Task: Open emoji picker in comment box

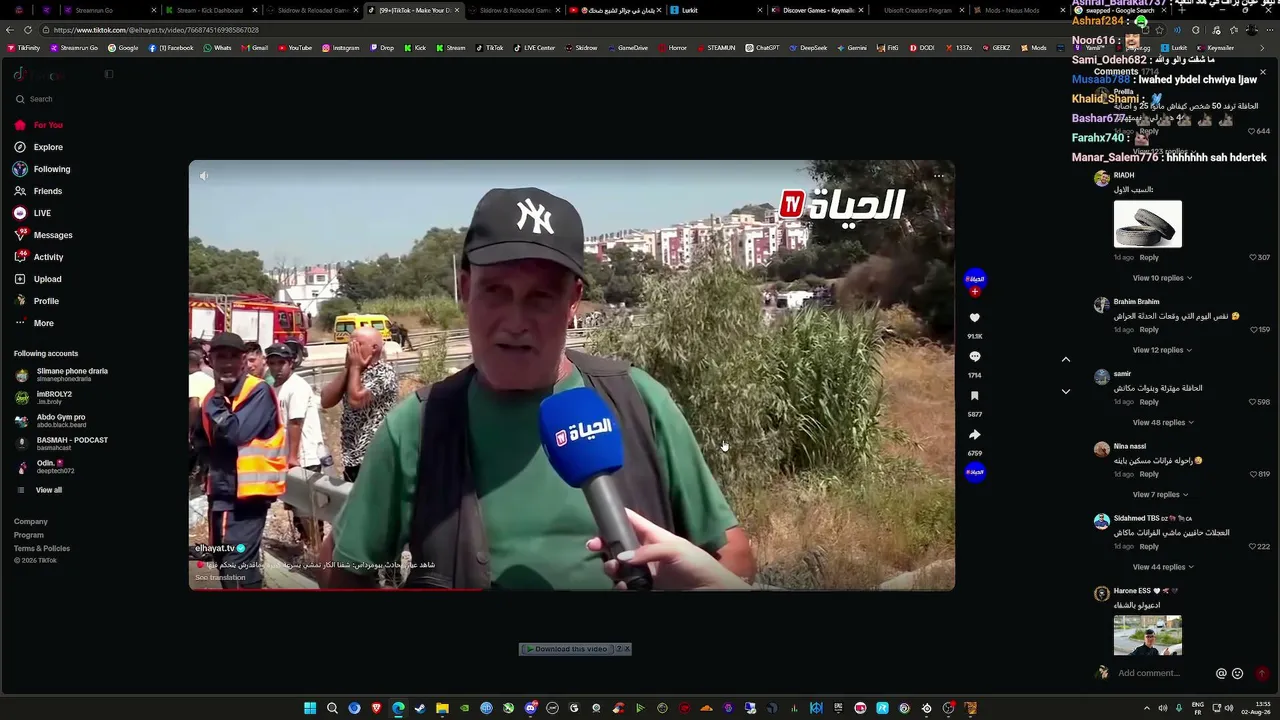Action: pos(1238,674)
